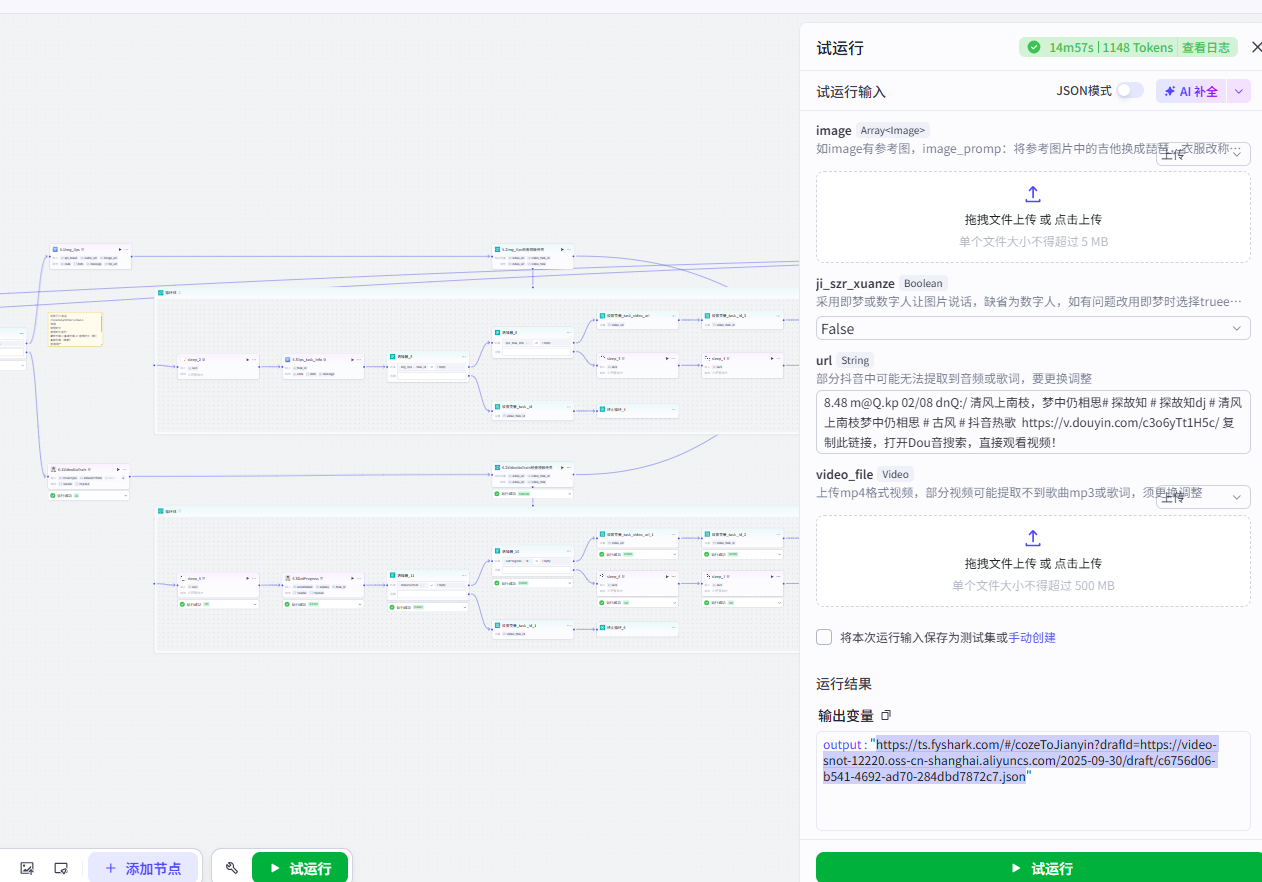1262x882 pixels.
Task: Click the green success checkmark status badge
Action: click(x=1034, y=47)
